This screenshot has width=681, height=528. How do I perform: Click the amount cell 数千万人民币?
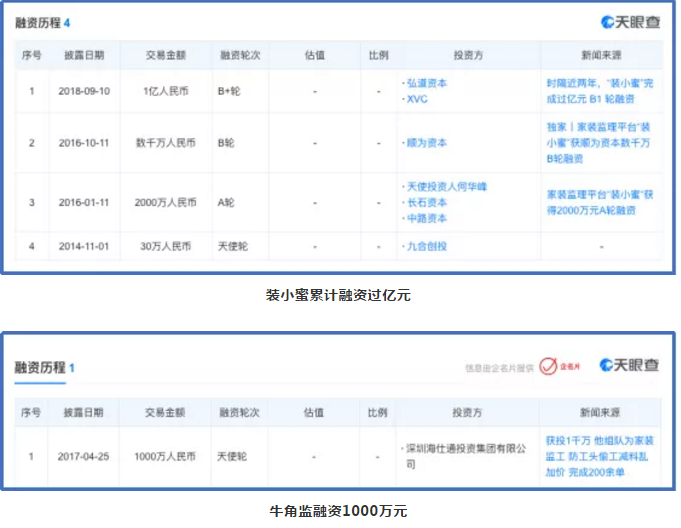[x=165, y=143]
